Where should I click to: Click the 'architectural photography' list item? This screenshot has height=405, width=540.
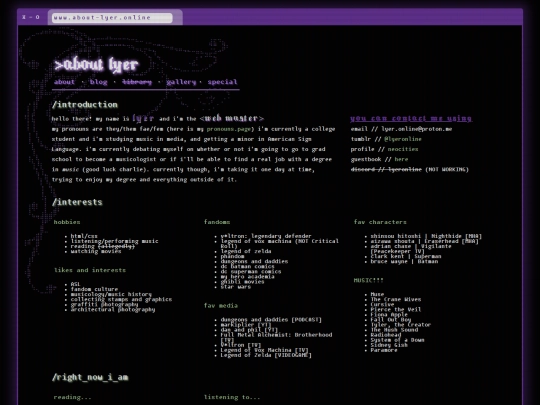(113, 310)
